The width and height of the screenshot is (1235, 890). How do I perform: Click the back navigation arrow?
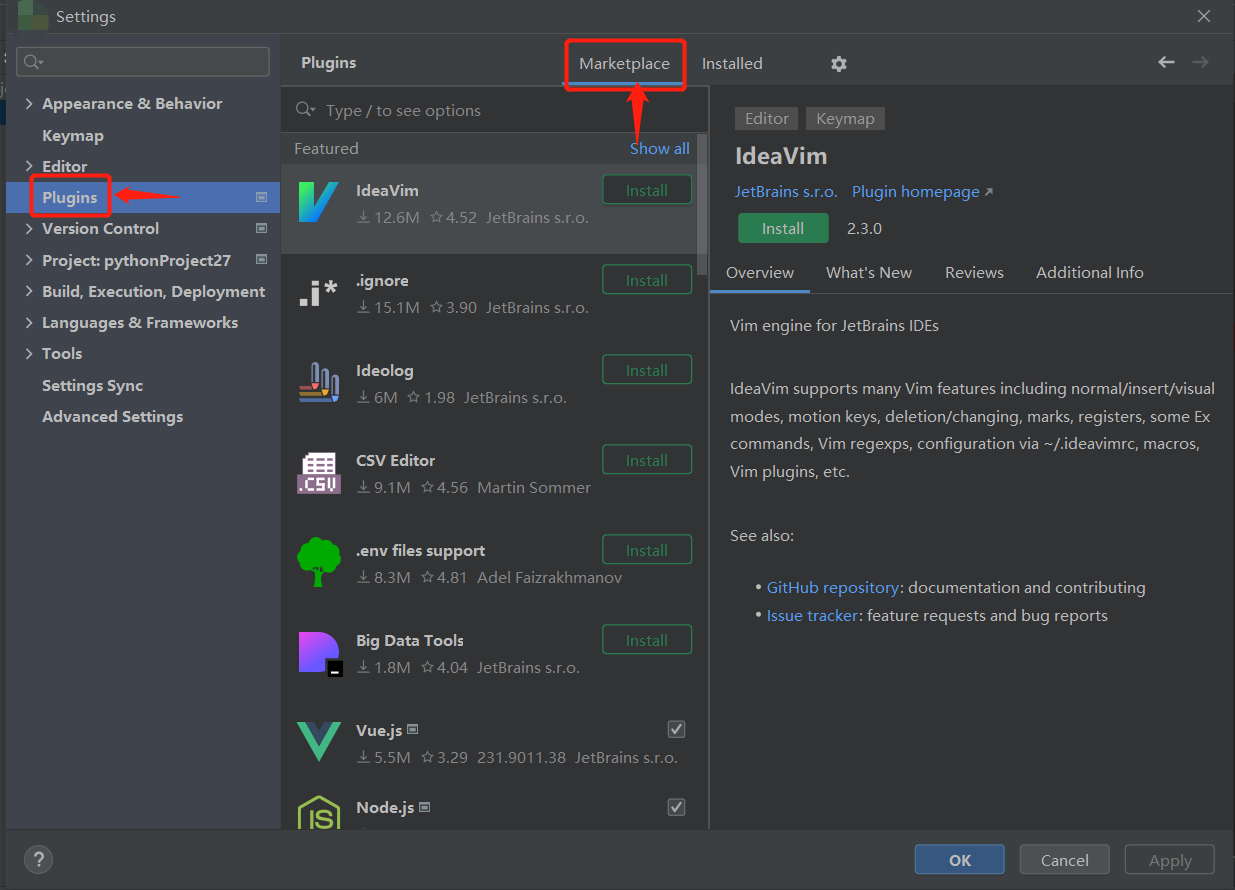[x=1166, y=62]
